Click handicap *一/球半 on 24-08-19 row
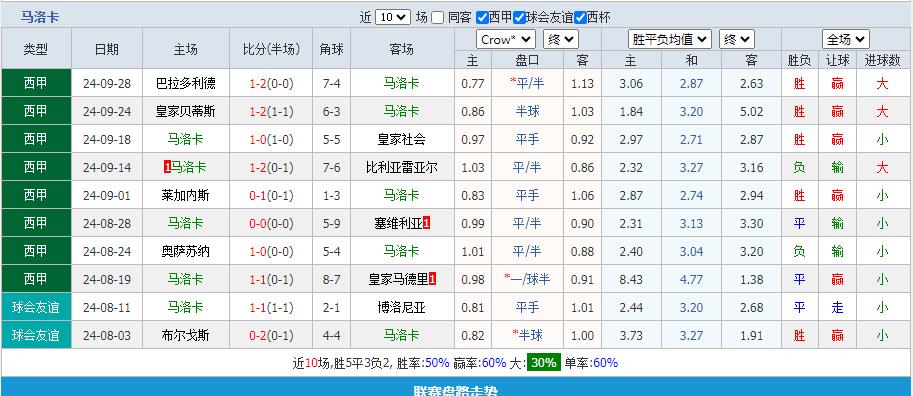The height and width of the screenshot is (396, 913). point(527,279)
